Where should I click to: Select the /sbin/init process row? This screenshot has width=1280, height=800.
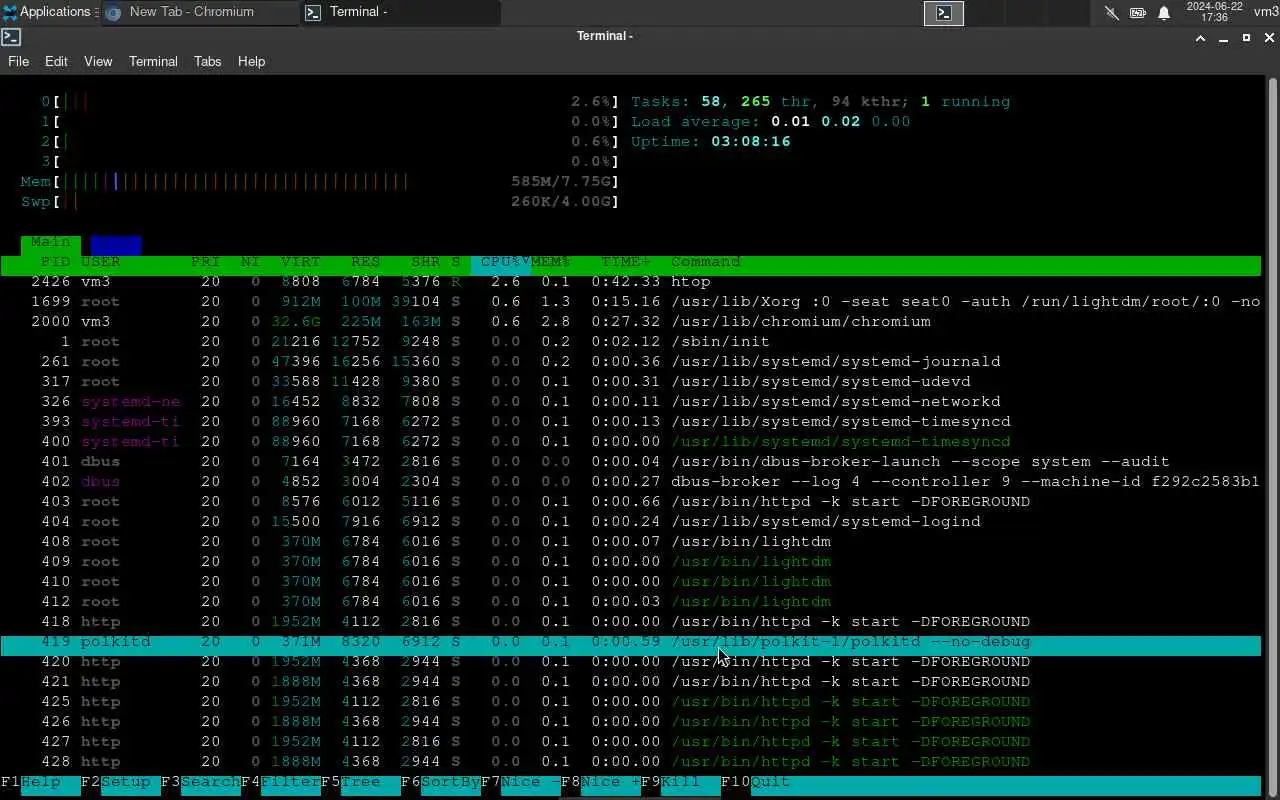630,342
